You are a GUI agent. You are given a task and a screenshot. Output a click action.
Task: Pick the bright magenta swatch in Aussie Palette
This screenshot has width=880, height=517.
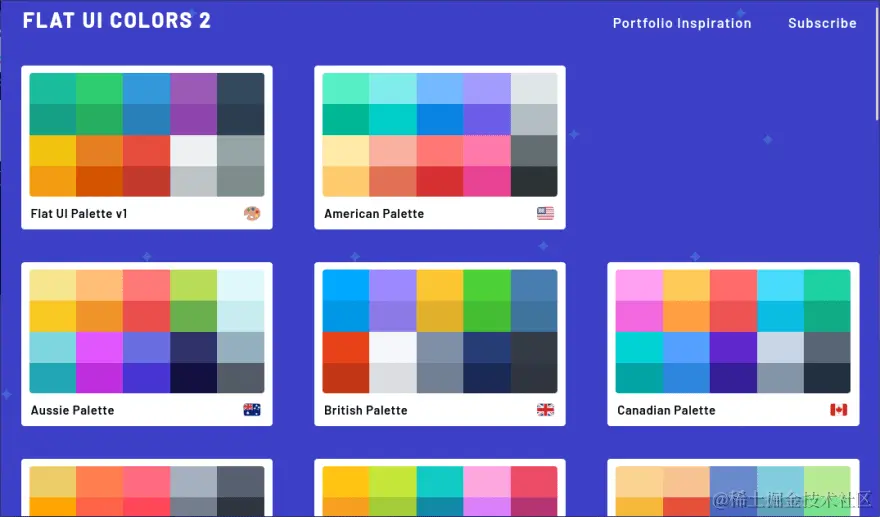pyautogui.click(x=99, y=347)
